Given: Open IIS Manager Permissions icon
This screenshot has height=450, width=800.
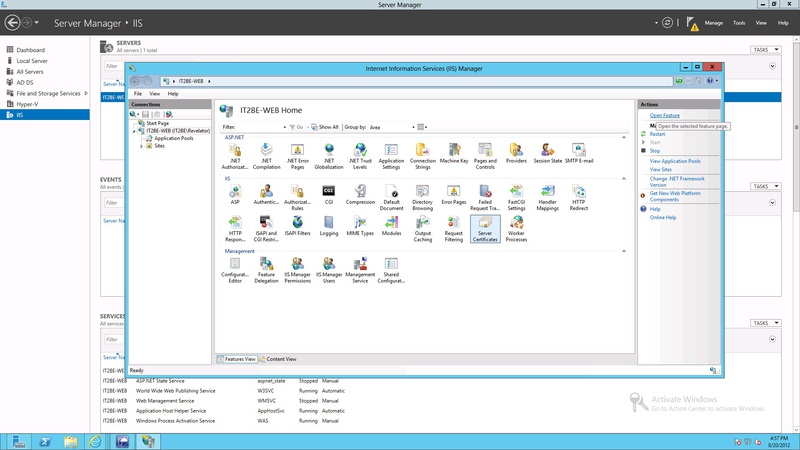Looking at the screenshot, I should tap(297, 270).
